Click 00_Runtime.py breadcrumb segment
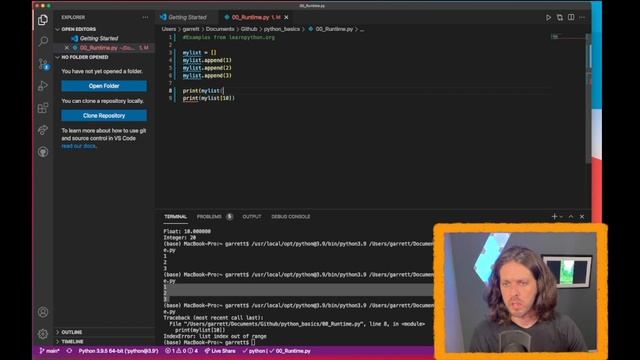The height and width of the screenshot is (360, 640). tap(331, 29)
